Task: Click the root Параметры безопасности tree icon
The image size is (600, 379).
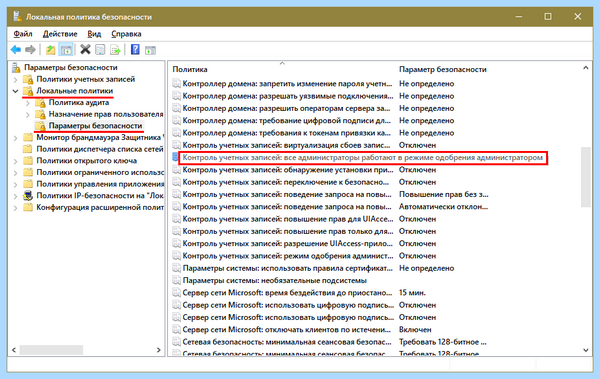Action: point(16,68)
